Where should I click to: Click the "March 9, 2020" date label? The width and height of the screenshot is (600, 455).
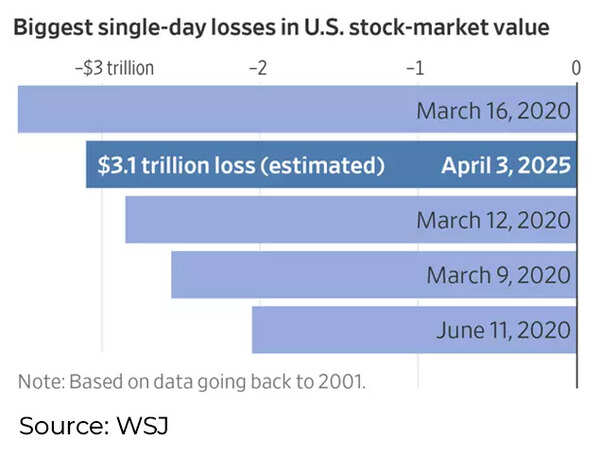[x=499, y=275]
